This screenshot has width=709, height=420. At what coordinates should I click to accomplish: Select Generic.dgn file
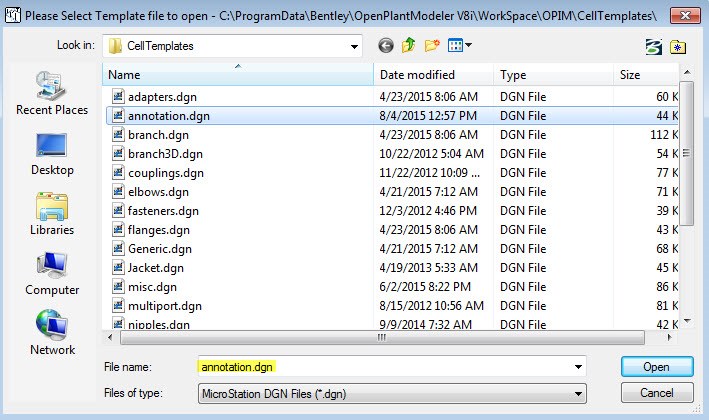tap(160, 249)
